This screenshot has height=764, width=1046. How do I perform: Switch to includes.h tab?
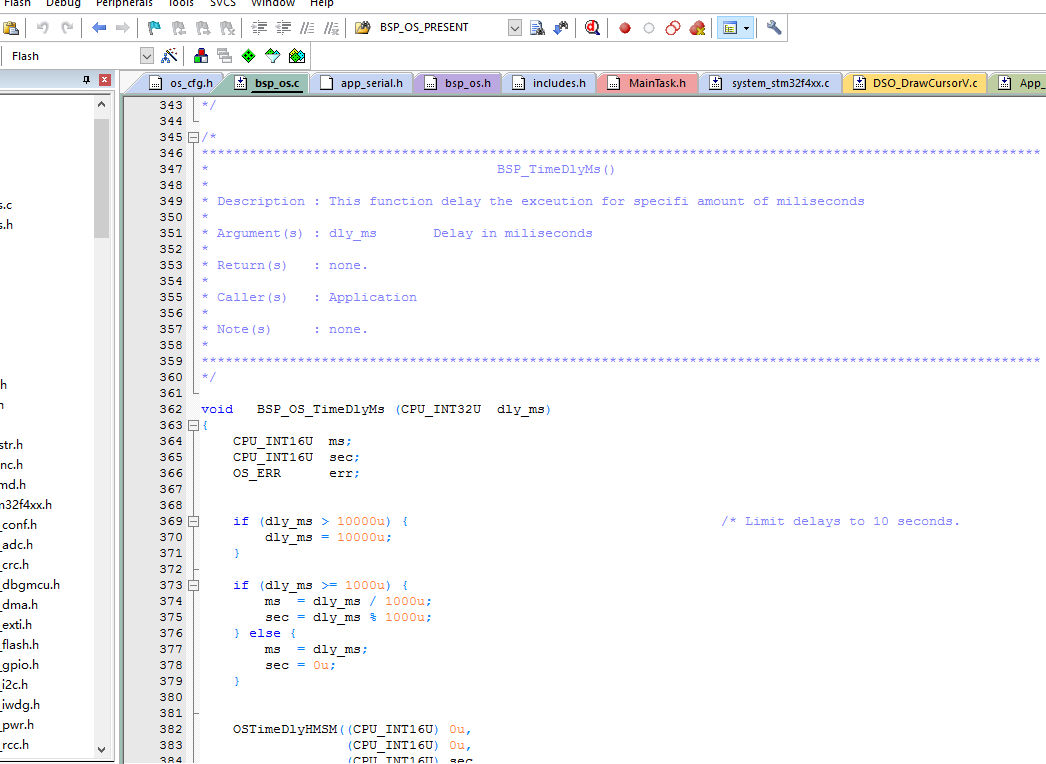pyautogui.click(x=549, y=83)
